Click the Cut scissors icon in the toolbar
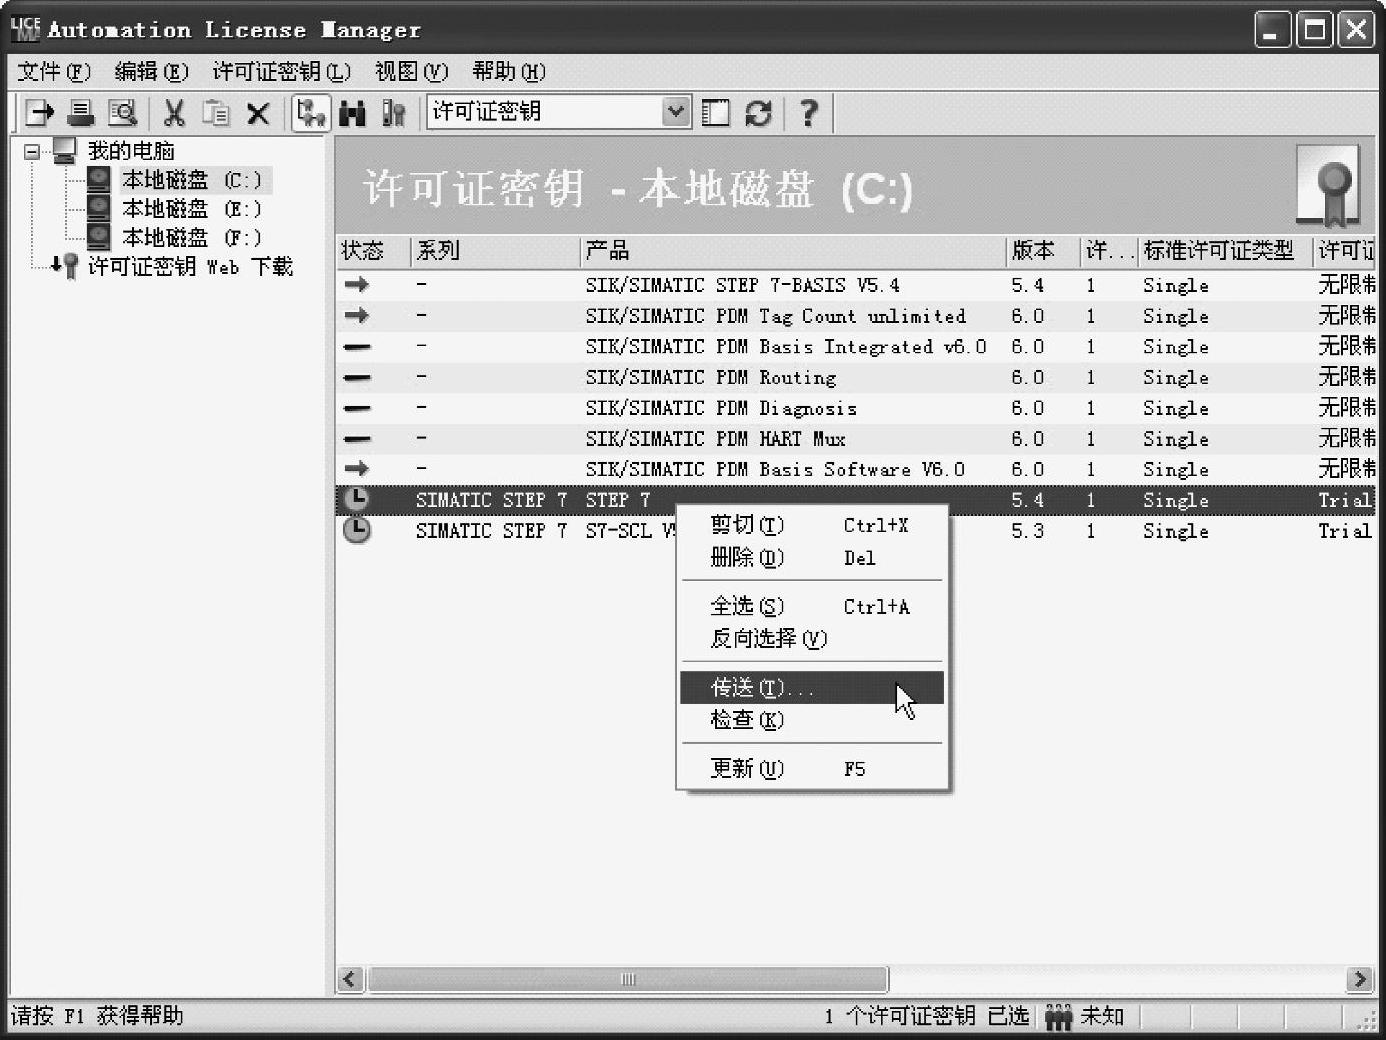Screen dimensions: 1386x1040 point(174,113)
